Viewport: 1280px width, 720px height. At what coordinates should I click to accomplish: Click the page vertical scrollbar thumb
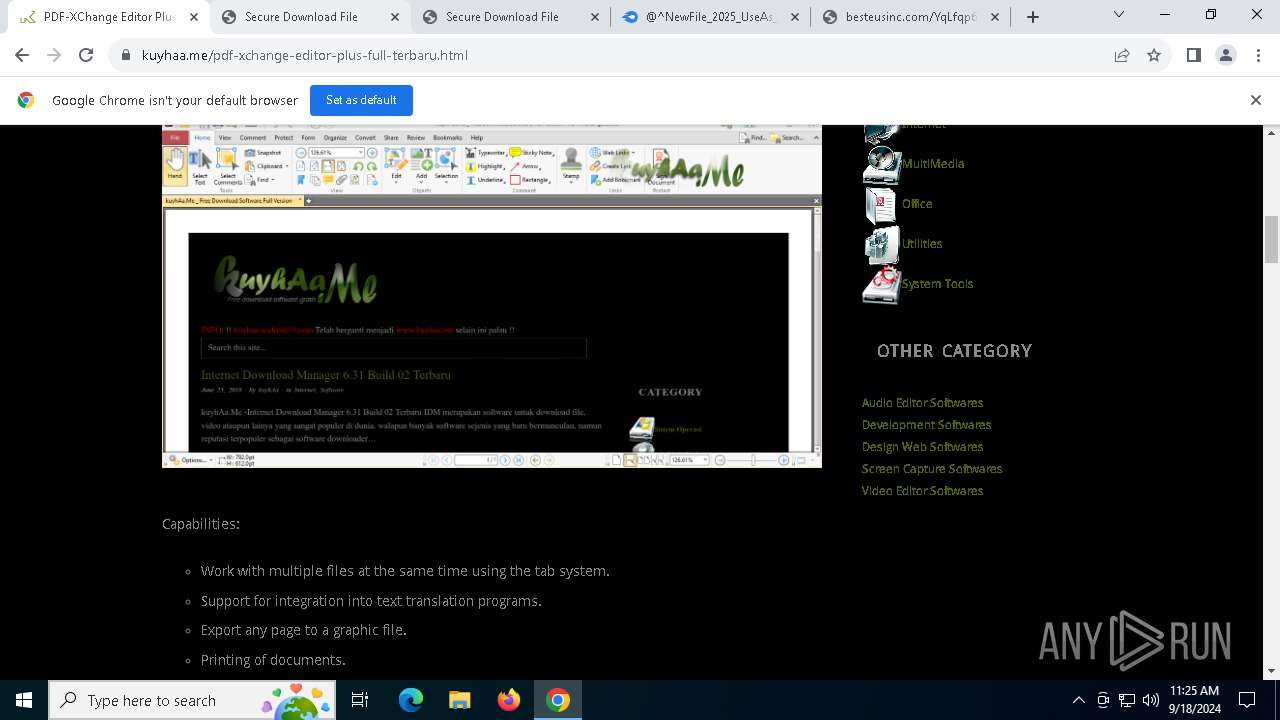point(1272,239)
